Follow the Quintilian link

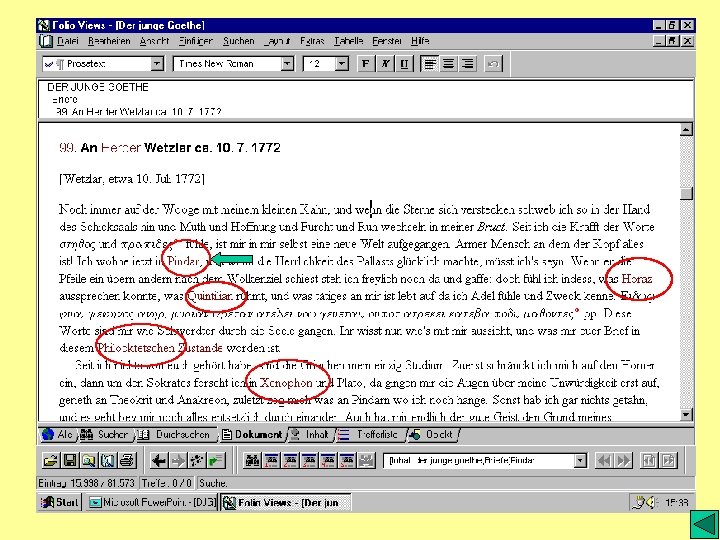(210, 296)
